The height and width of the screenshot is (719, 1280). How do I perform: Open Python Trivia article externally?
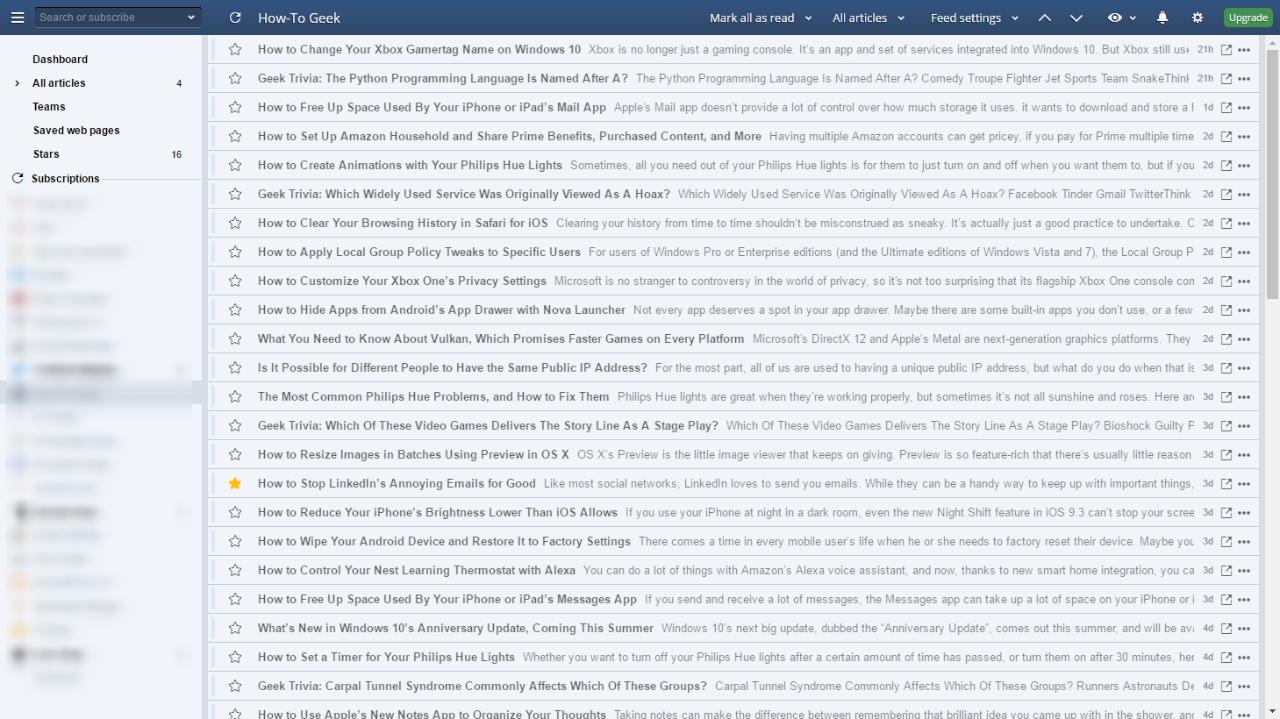point(1227,78)
